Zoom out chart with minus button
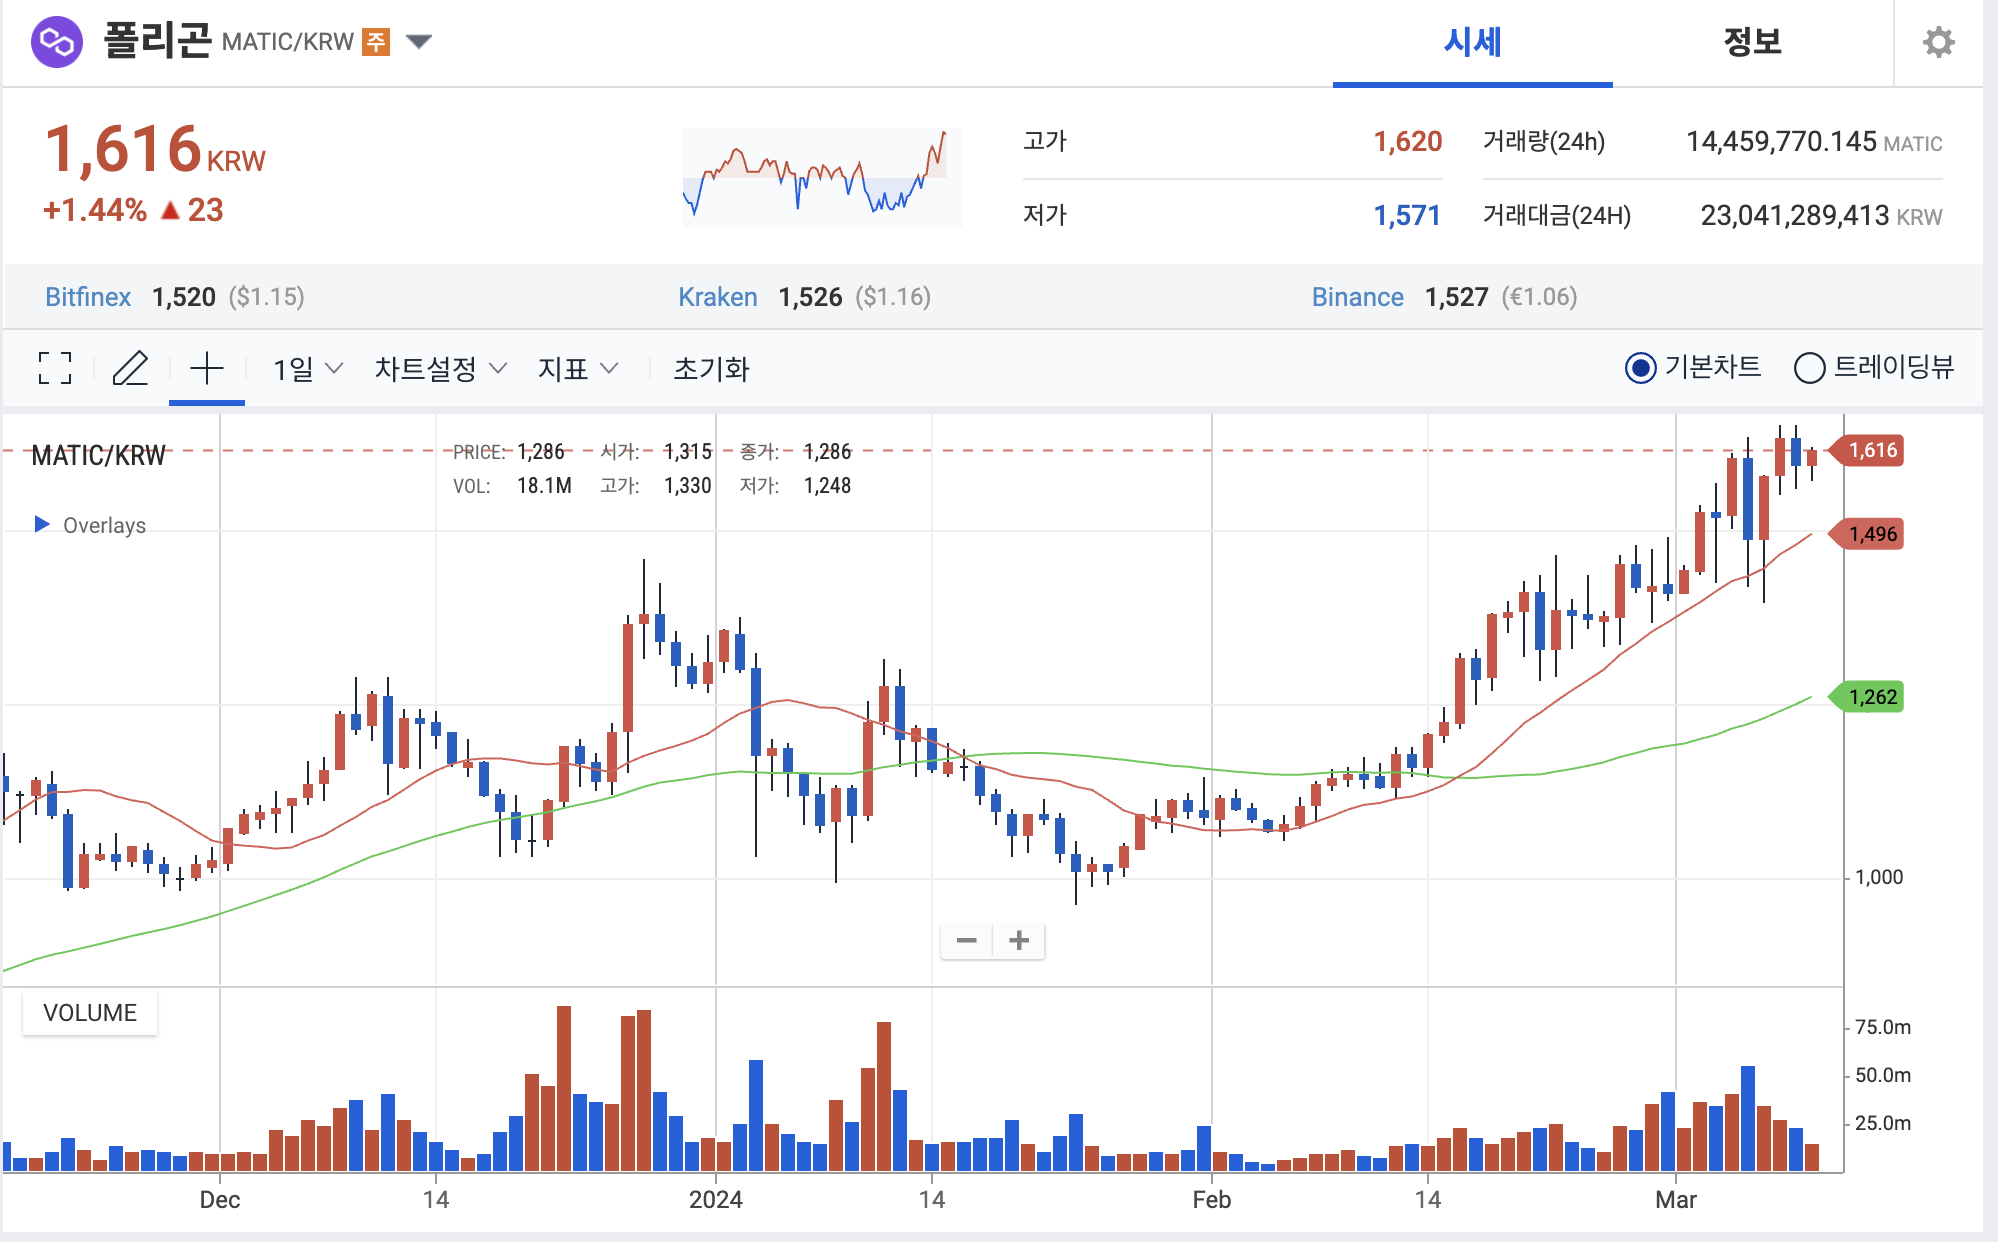The height and width of the screenshot is (1242, 1998). point(966,940)
